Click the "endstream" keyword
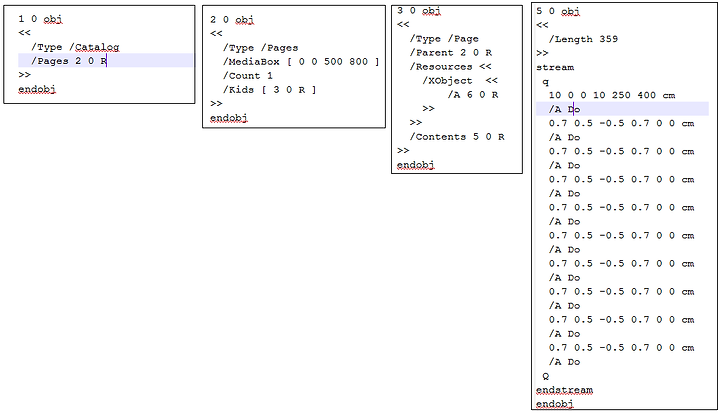720x415 pixels. click(564, 390)
